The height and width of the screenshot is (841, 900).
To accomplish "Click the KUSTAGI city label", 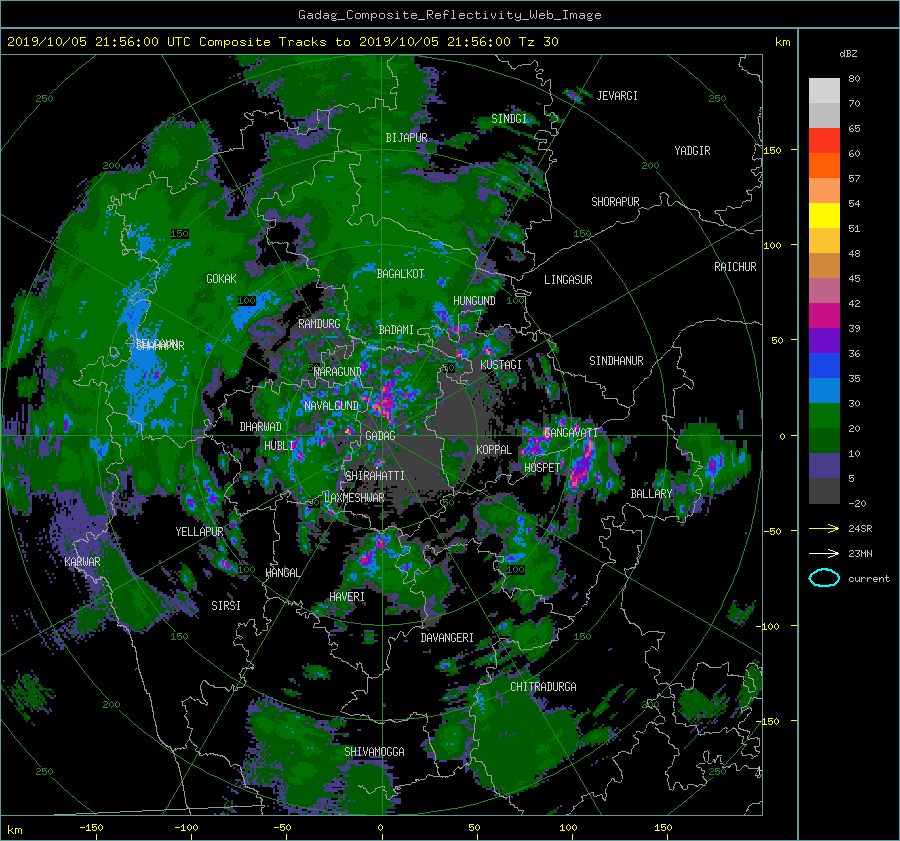I will (x=501, y=365).
